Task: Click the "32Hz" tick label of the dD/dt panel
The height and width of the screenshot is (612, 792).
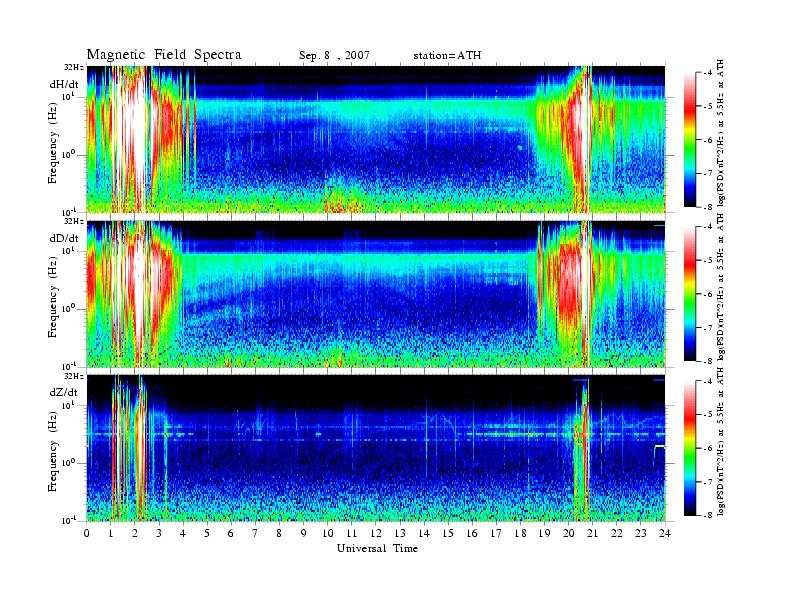Action: click(x=74, y=221)
